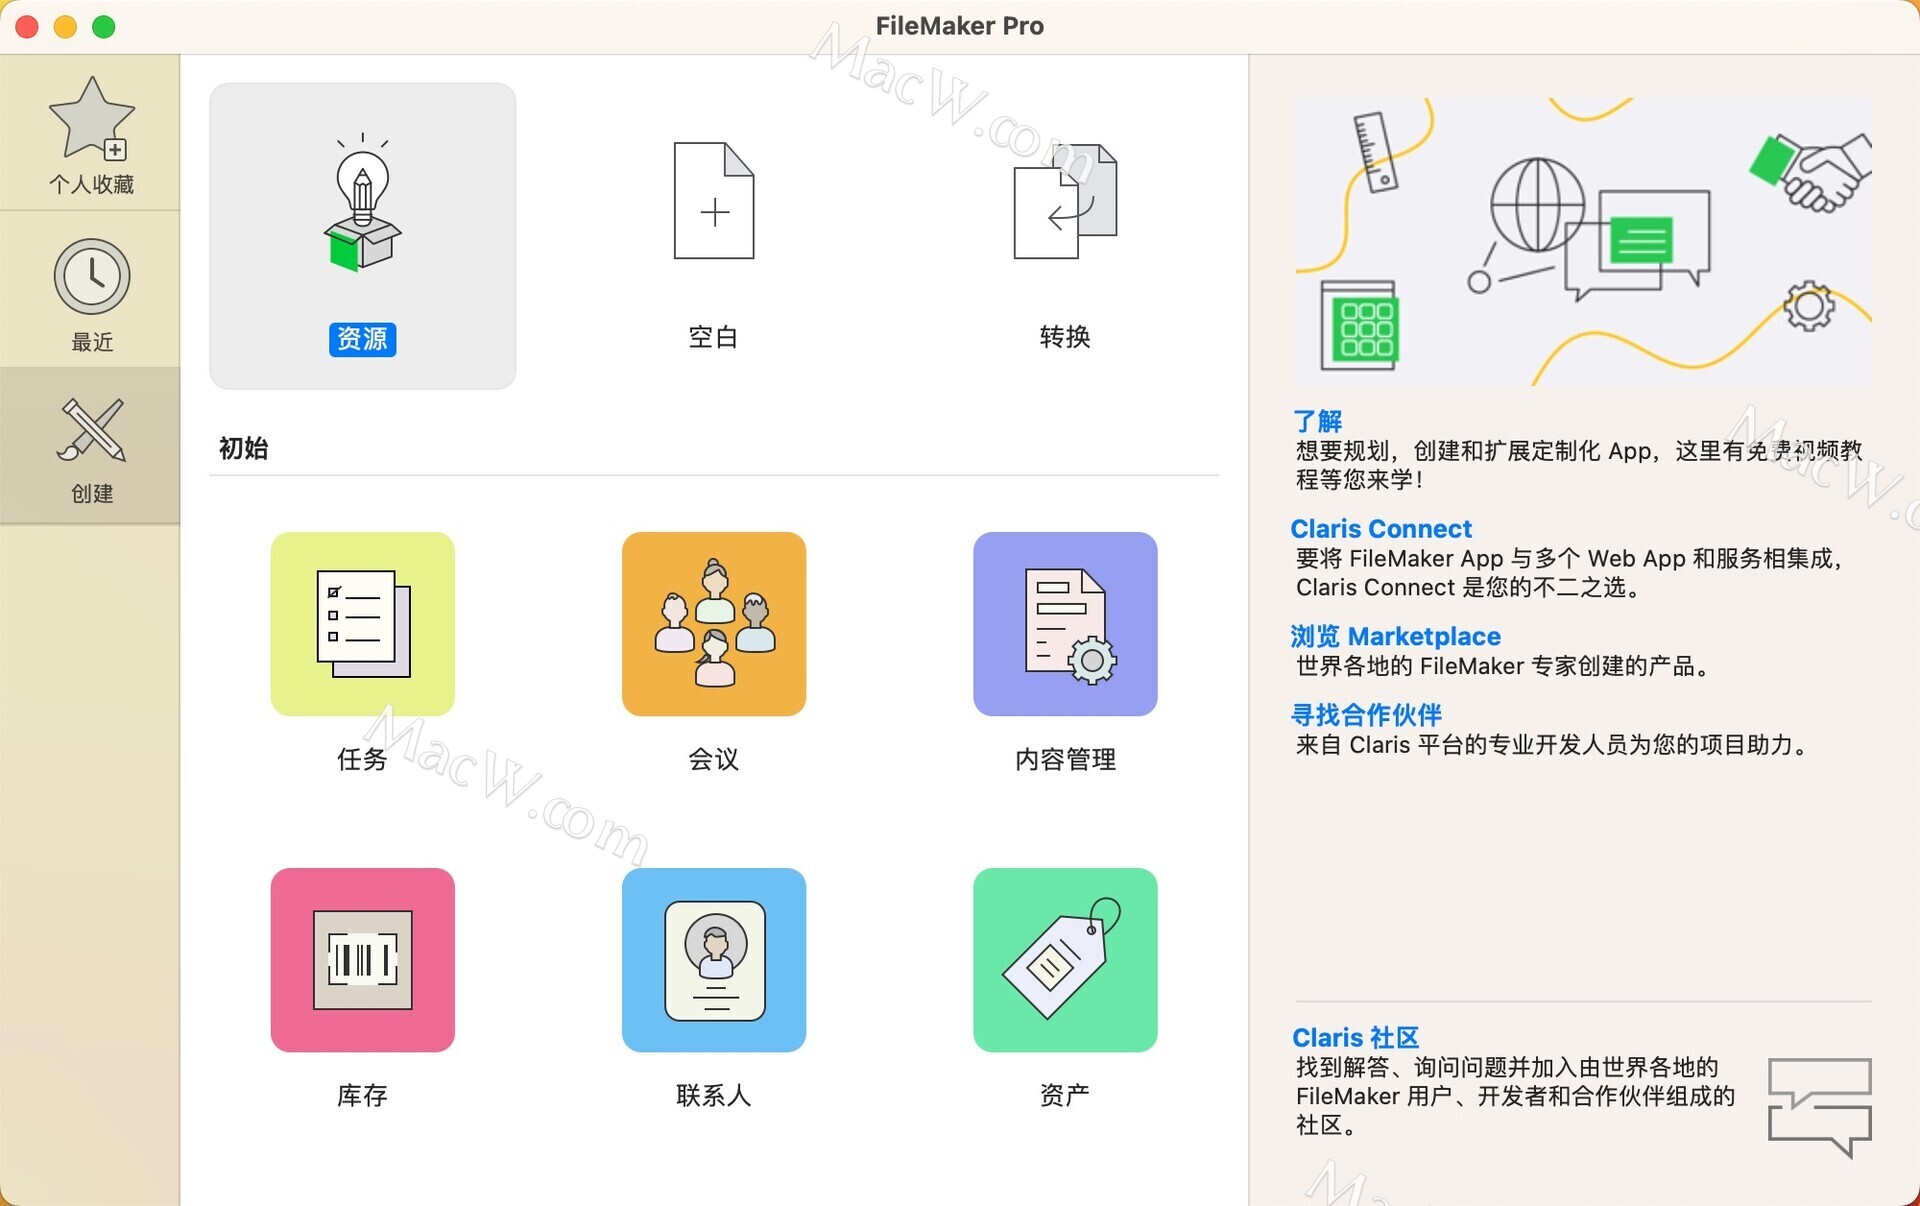Maximize the window with green button

pyautogui.click(x=104, y=26)
